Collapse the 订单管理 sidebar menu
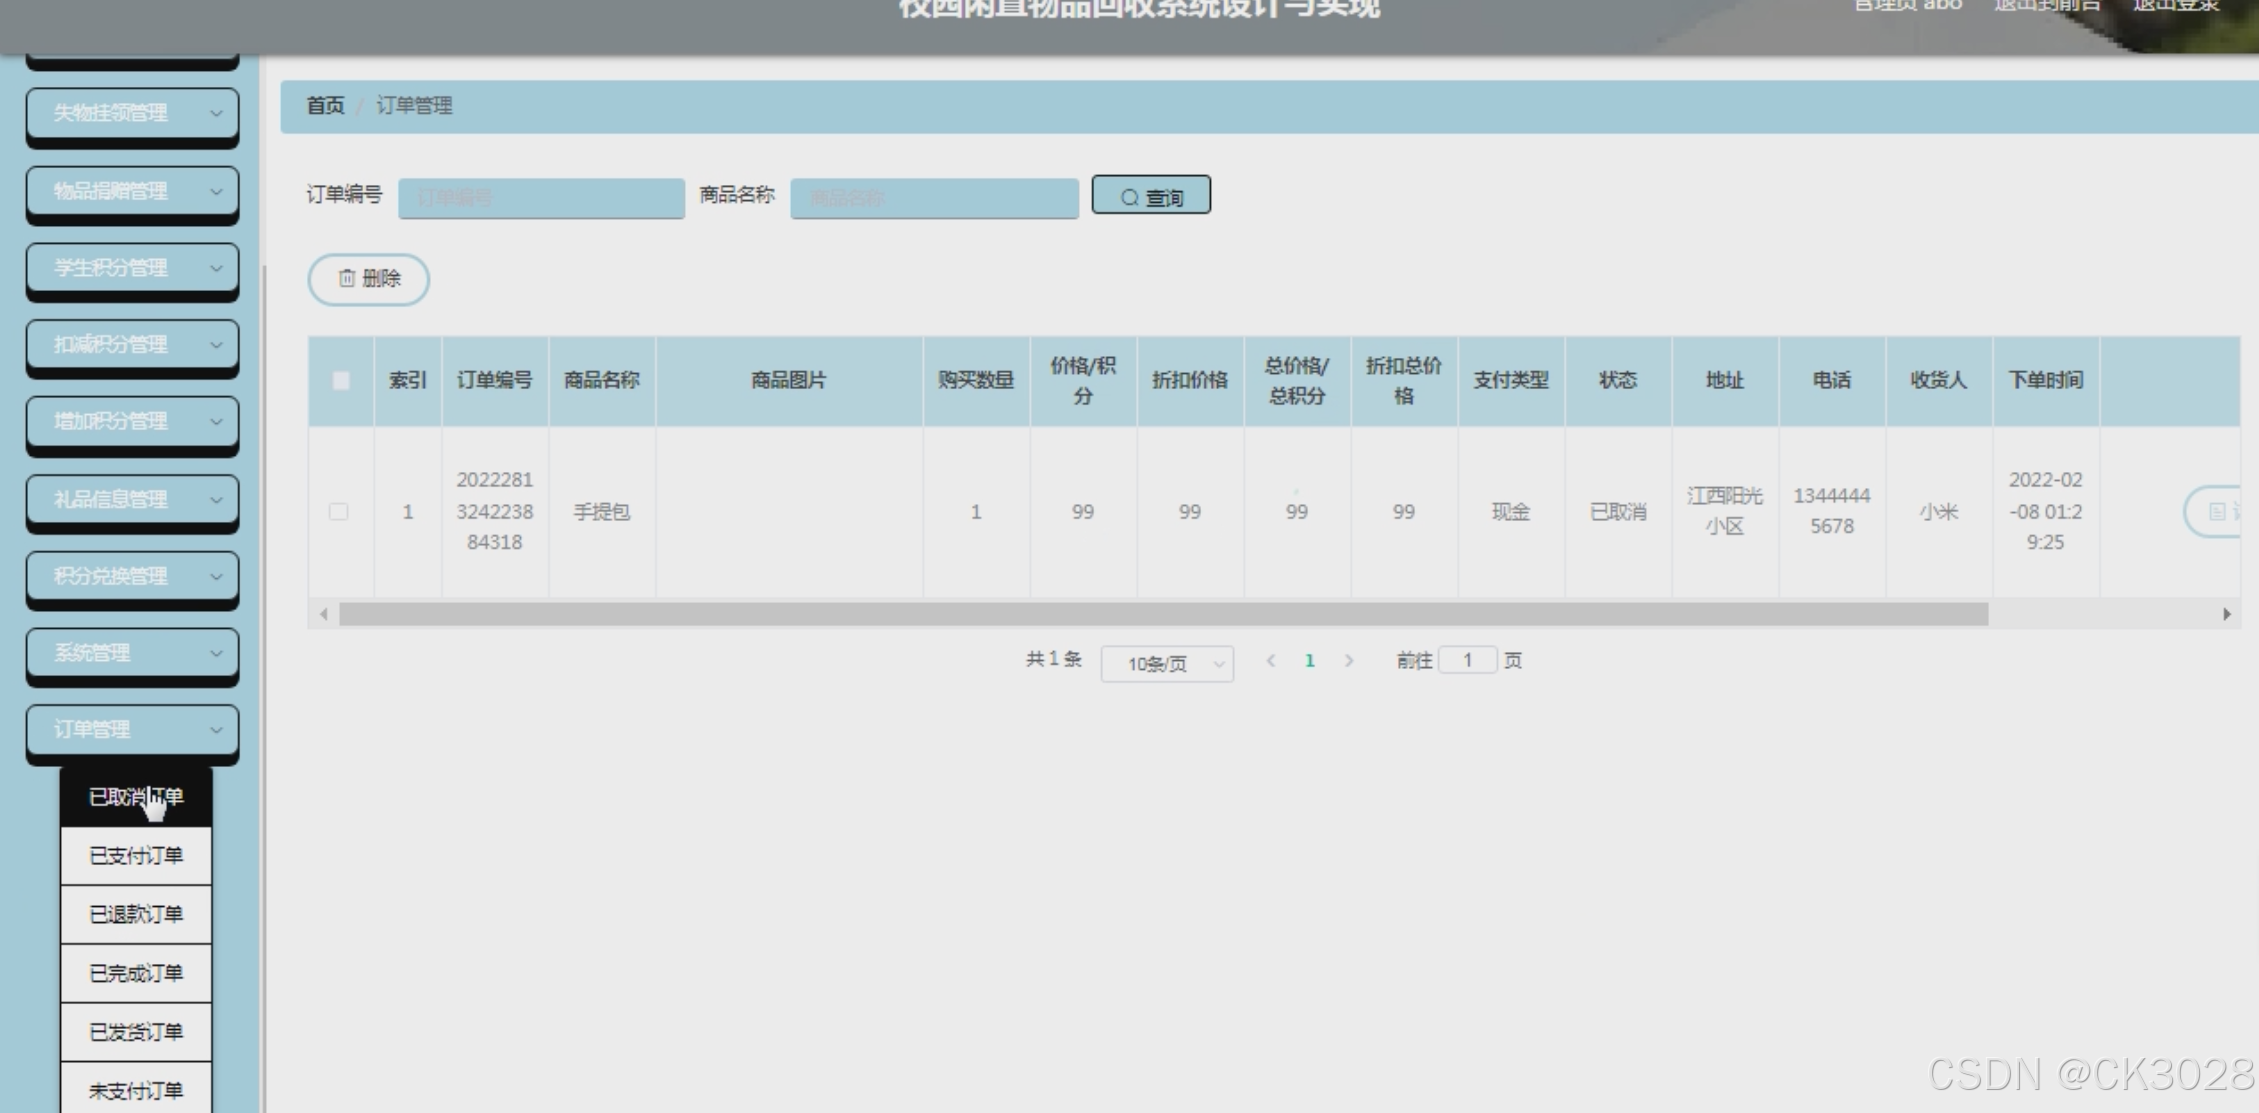The width and height of the screenshot is (2259, 1113). coord(132,730)
